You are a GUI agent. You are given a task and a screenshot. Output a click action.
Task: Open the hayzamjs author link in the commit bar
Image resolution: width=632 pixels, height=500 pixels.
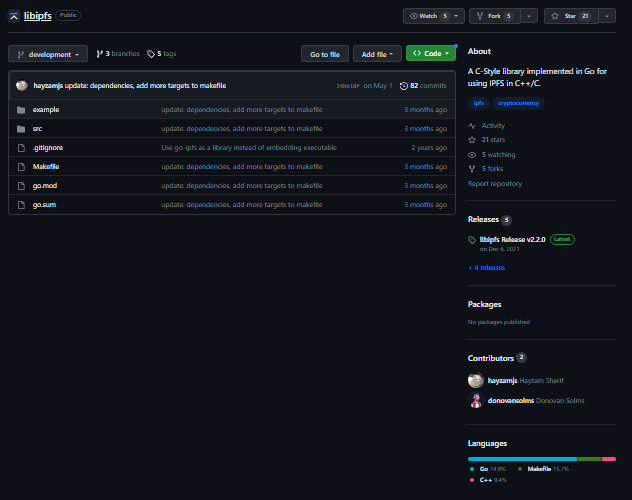tap(48, 85)
